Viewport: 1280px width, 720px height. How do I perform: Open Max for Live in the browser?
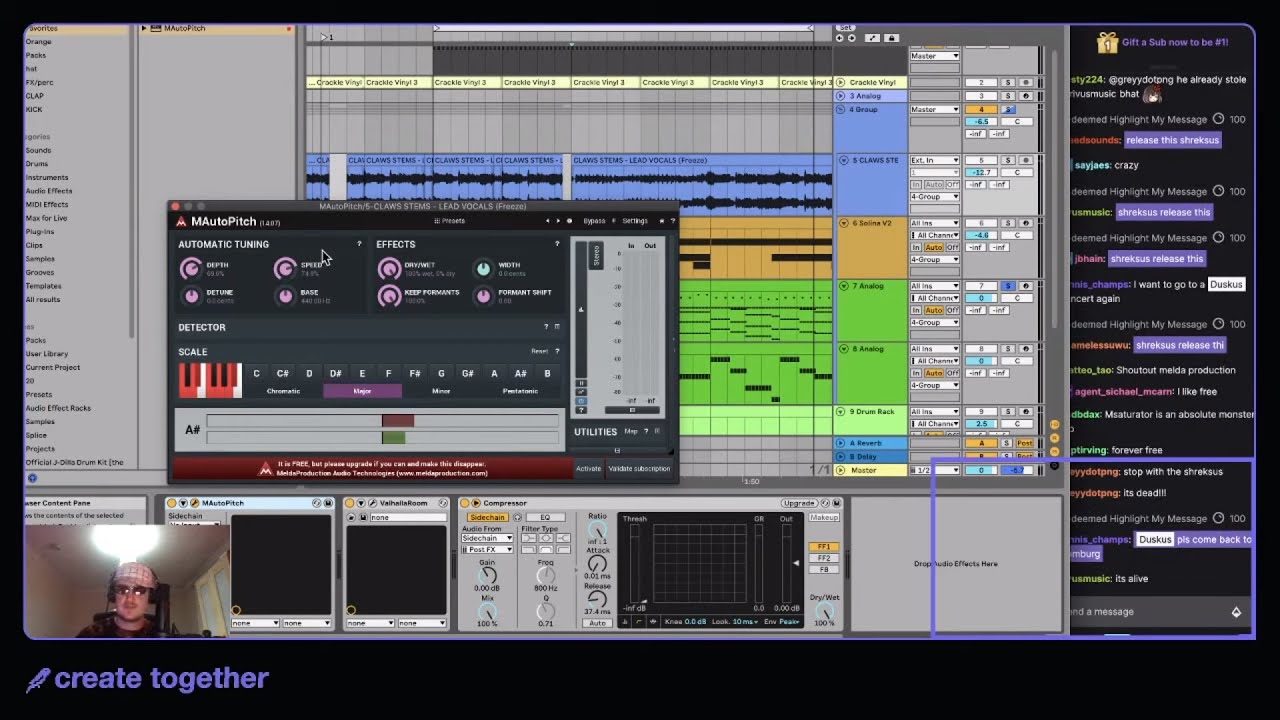pos(46,218)
